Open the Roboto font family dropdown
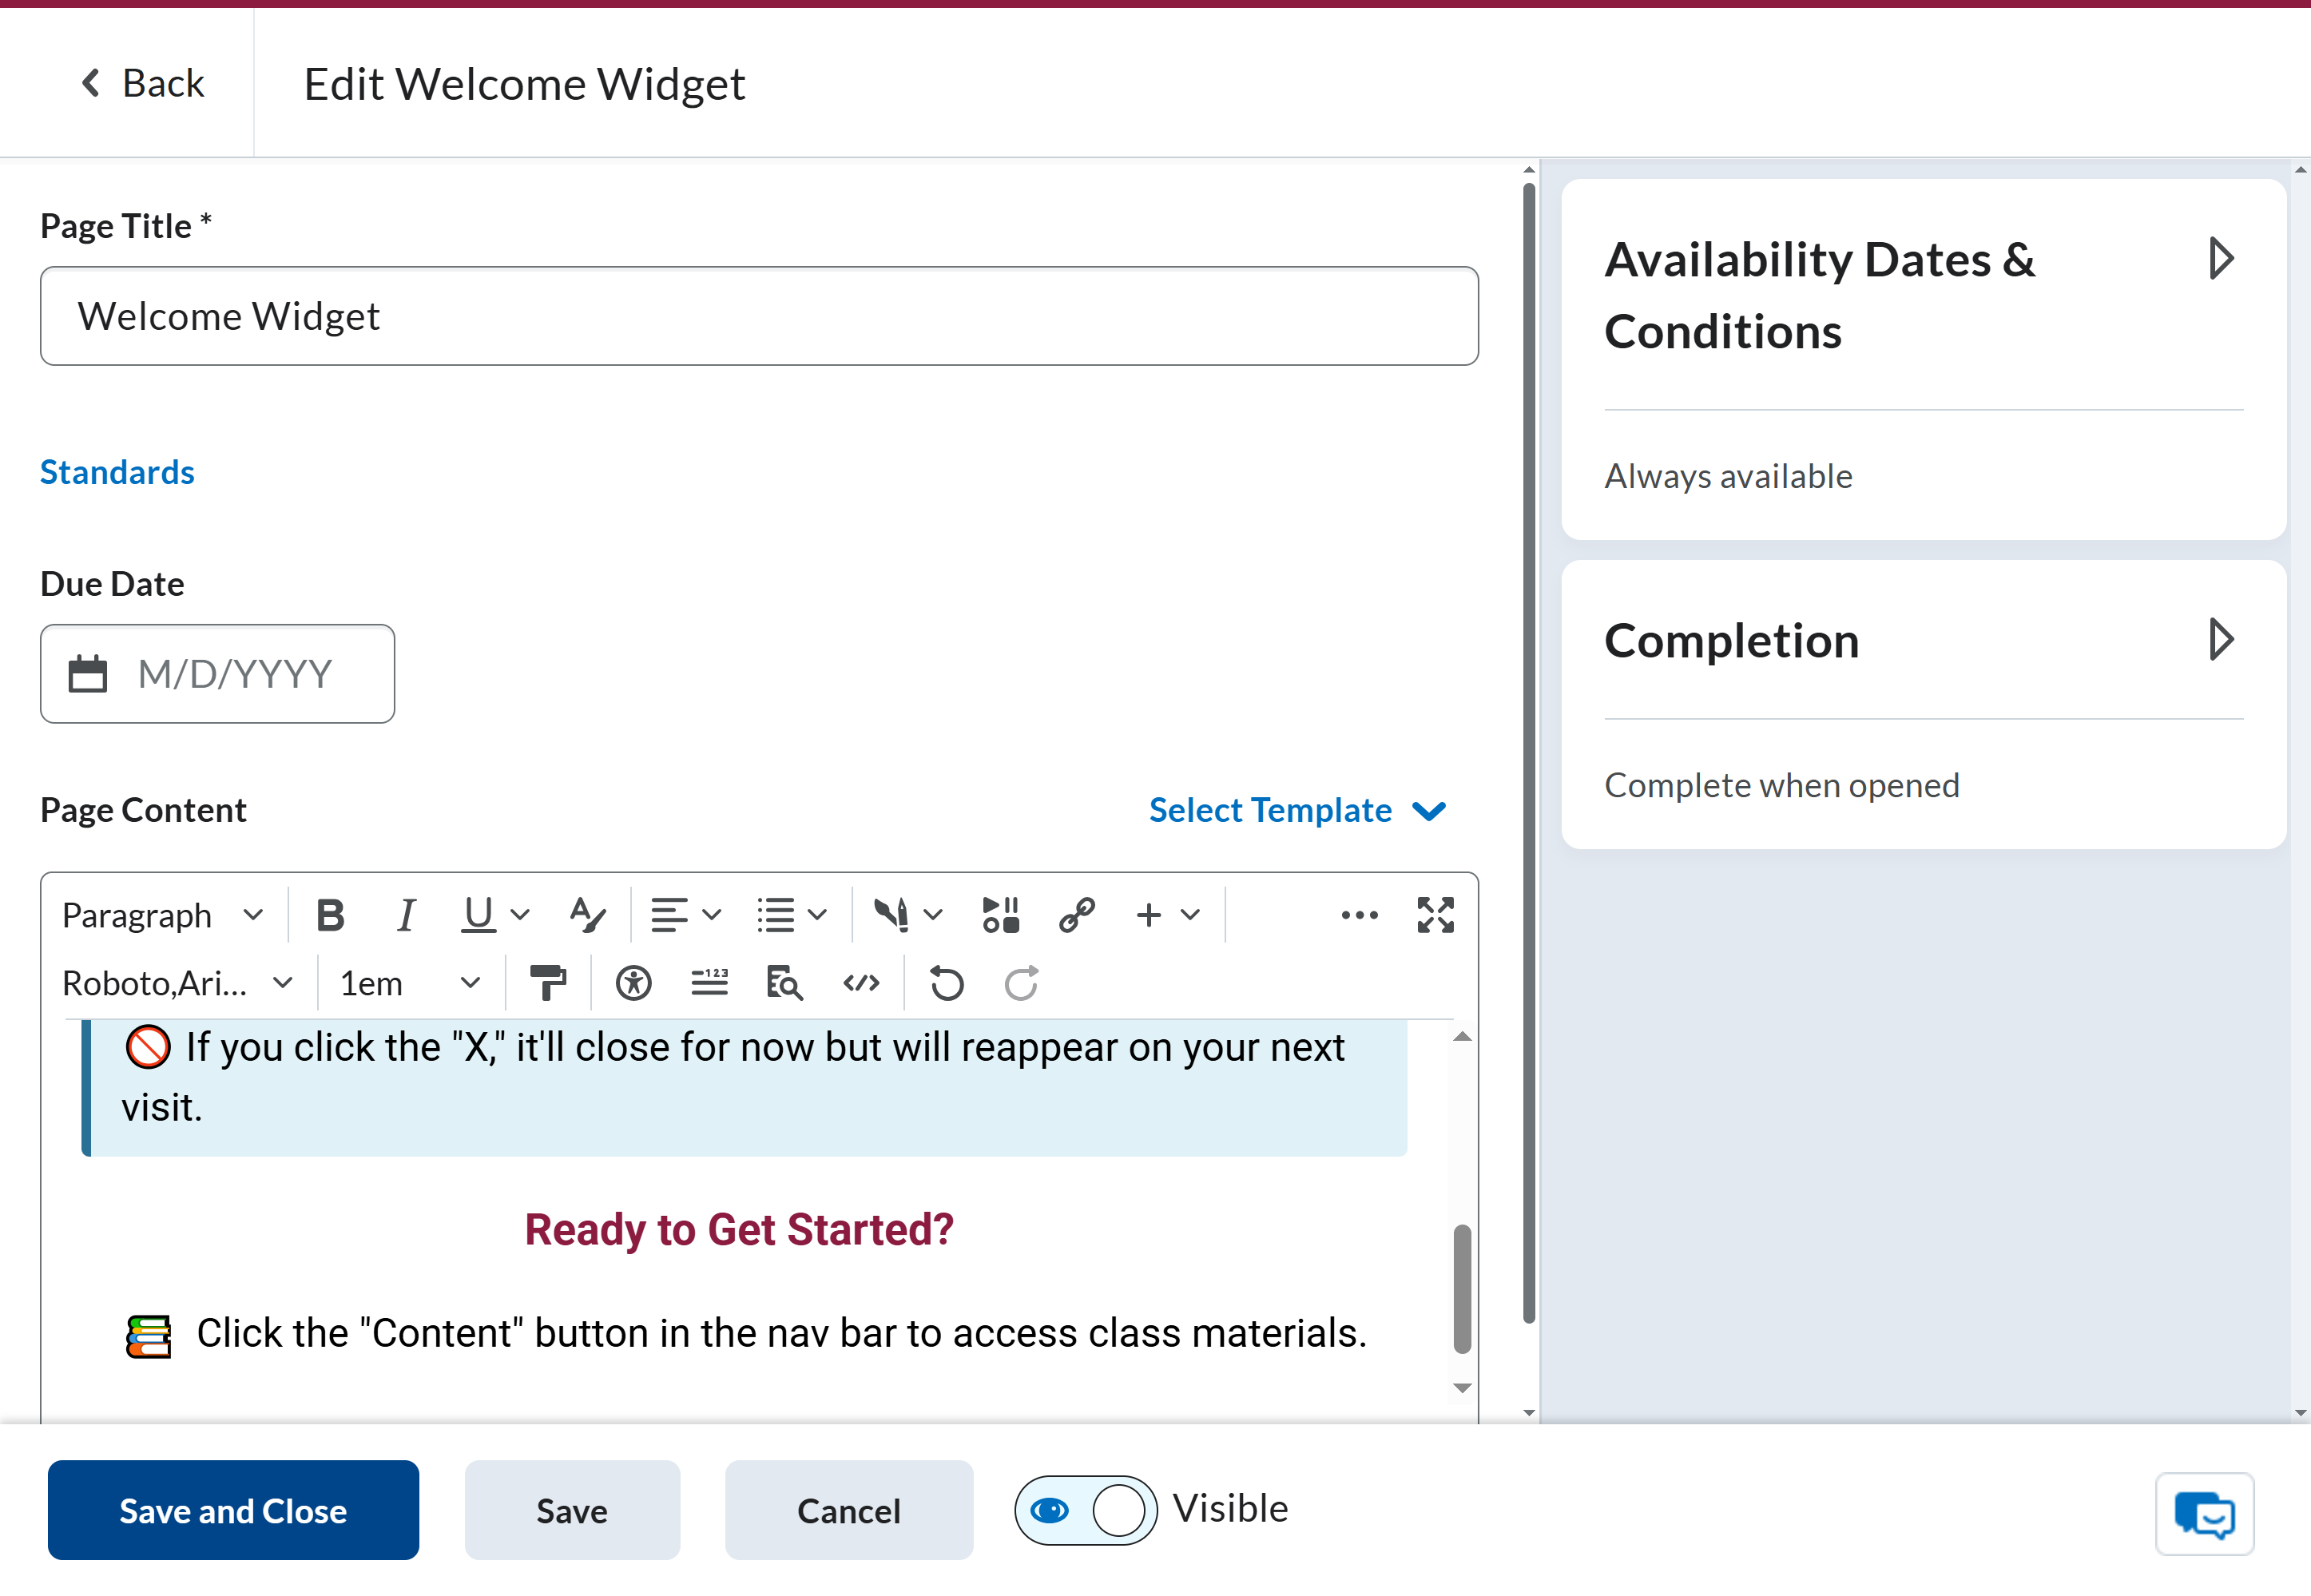The image size is (2311, 1596). tap(178, 983)
